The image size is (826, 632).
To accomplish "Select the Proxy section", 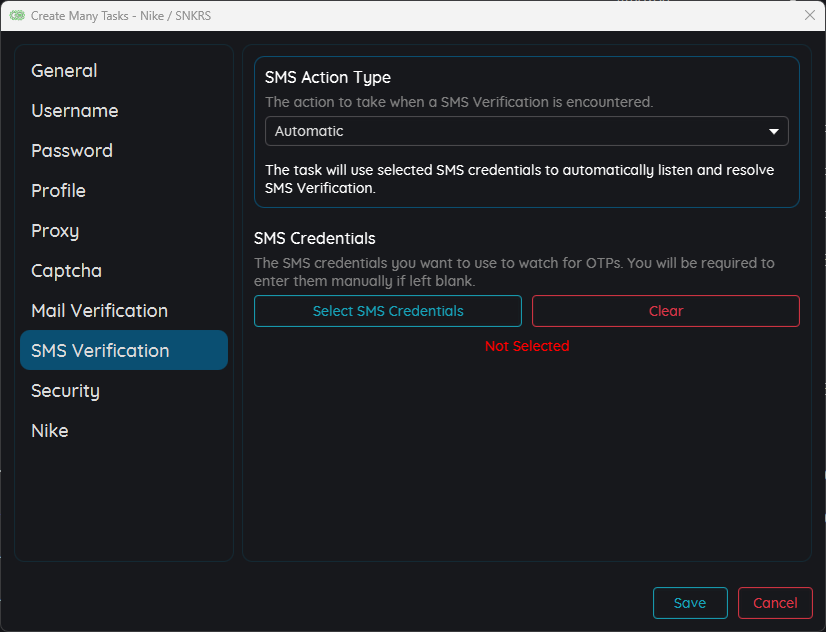I will [124, 231].
